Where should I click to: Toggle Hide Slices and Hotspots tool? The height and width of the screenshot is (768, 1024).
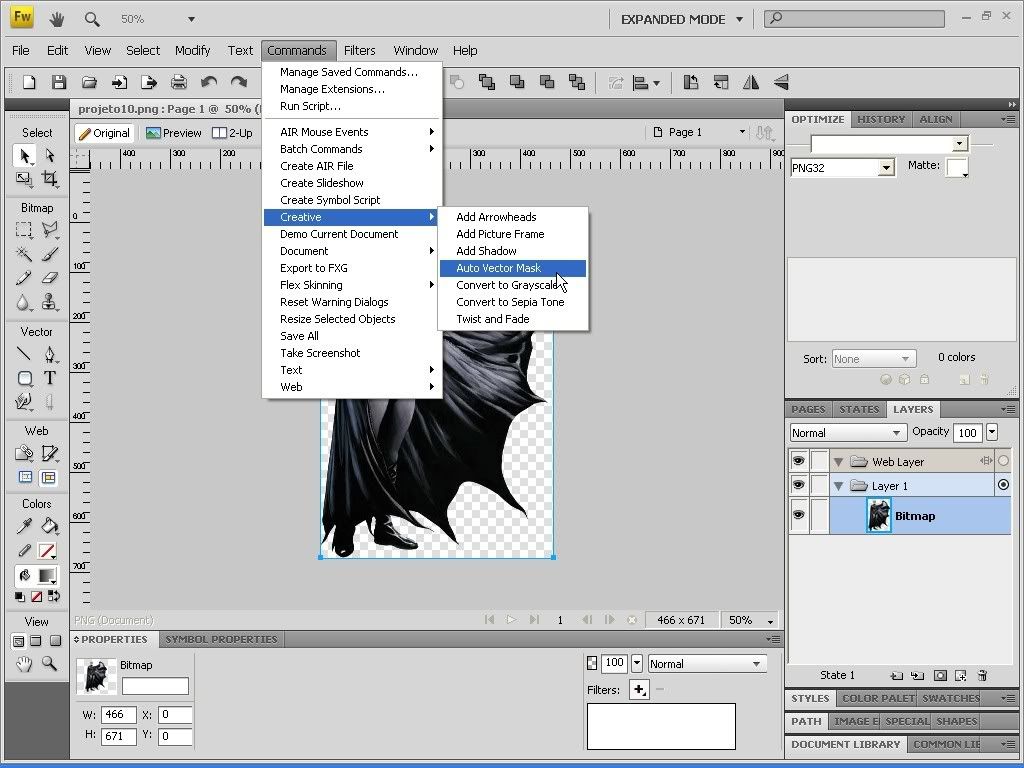[25, 477]
